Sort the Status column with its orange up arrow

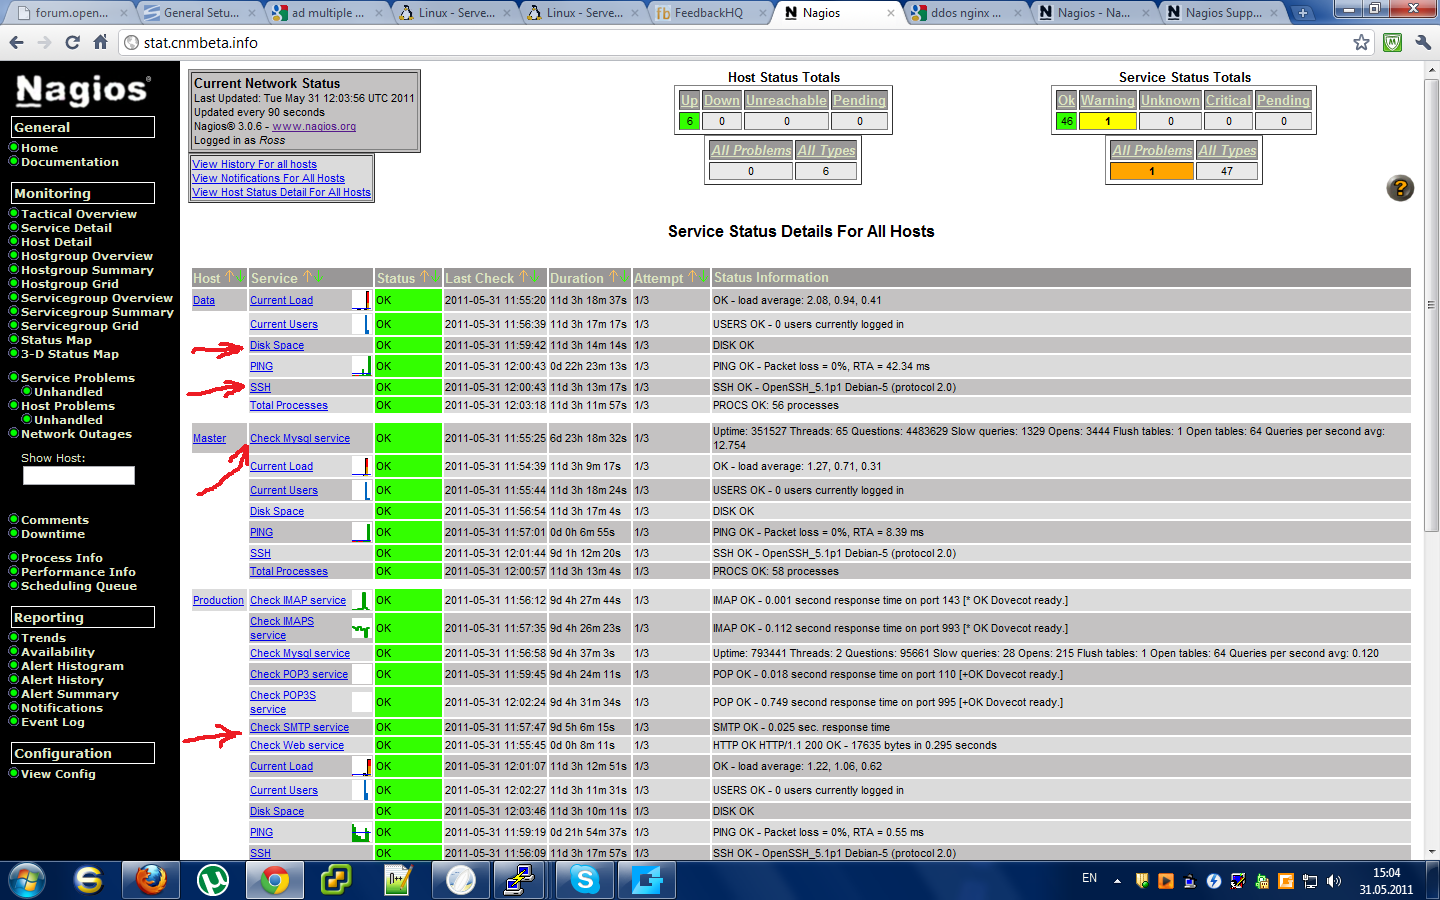424,277
